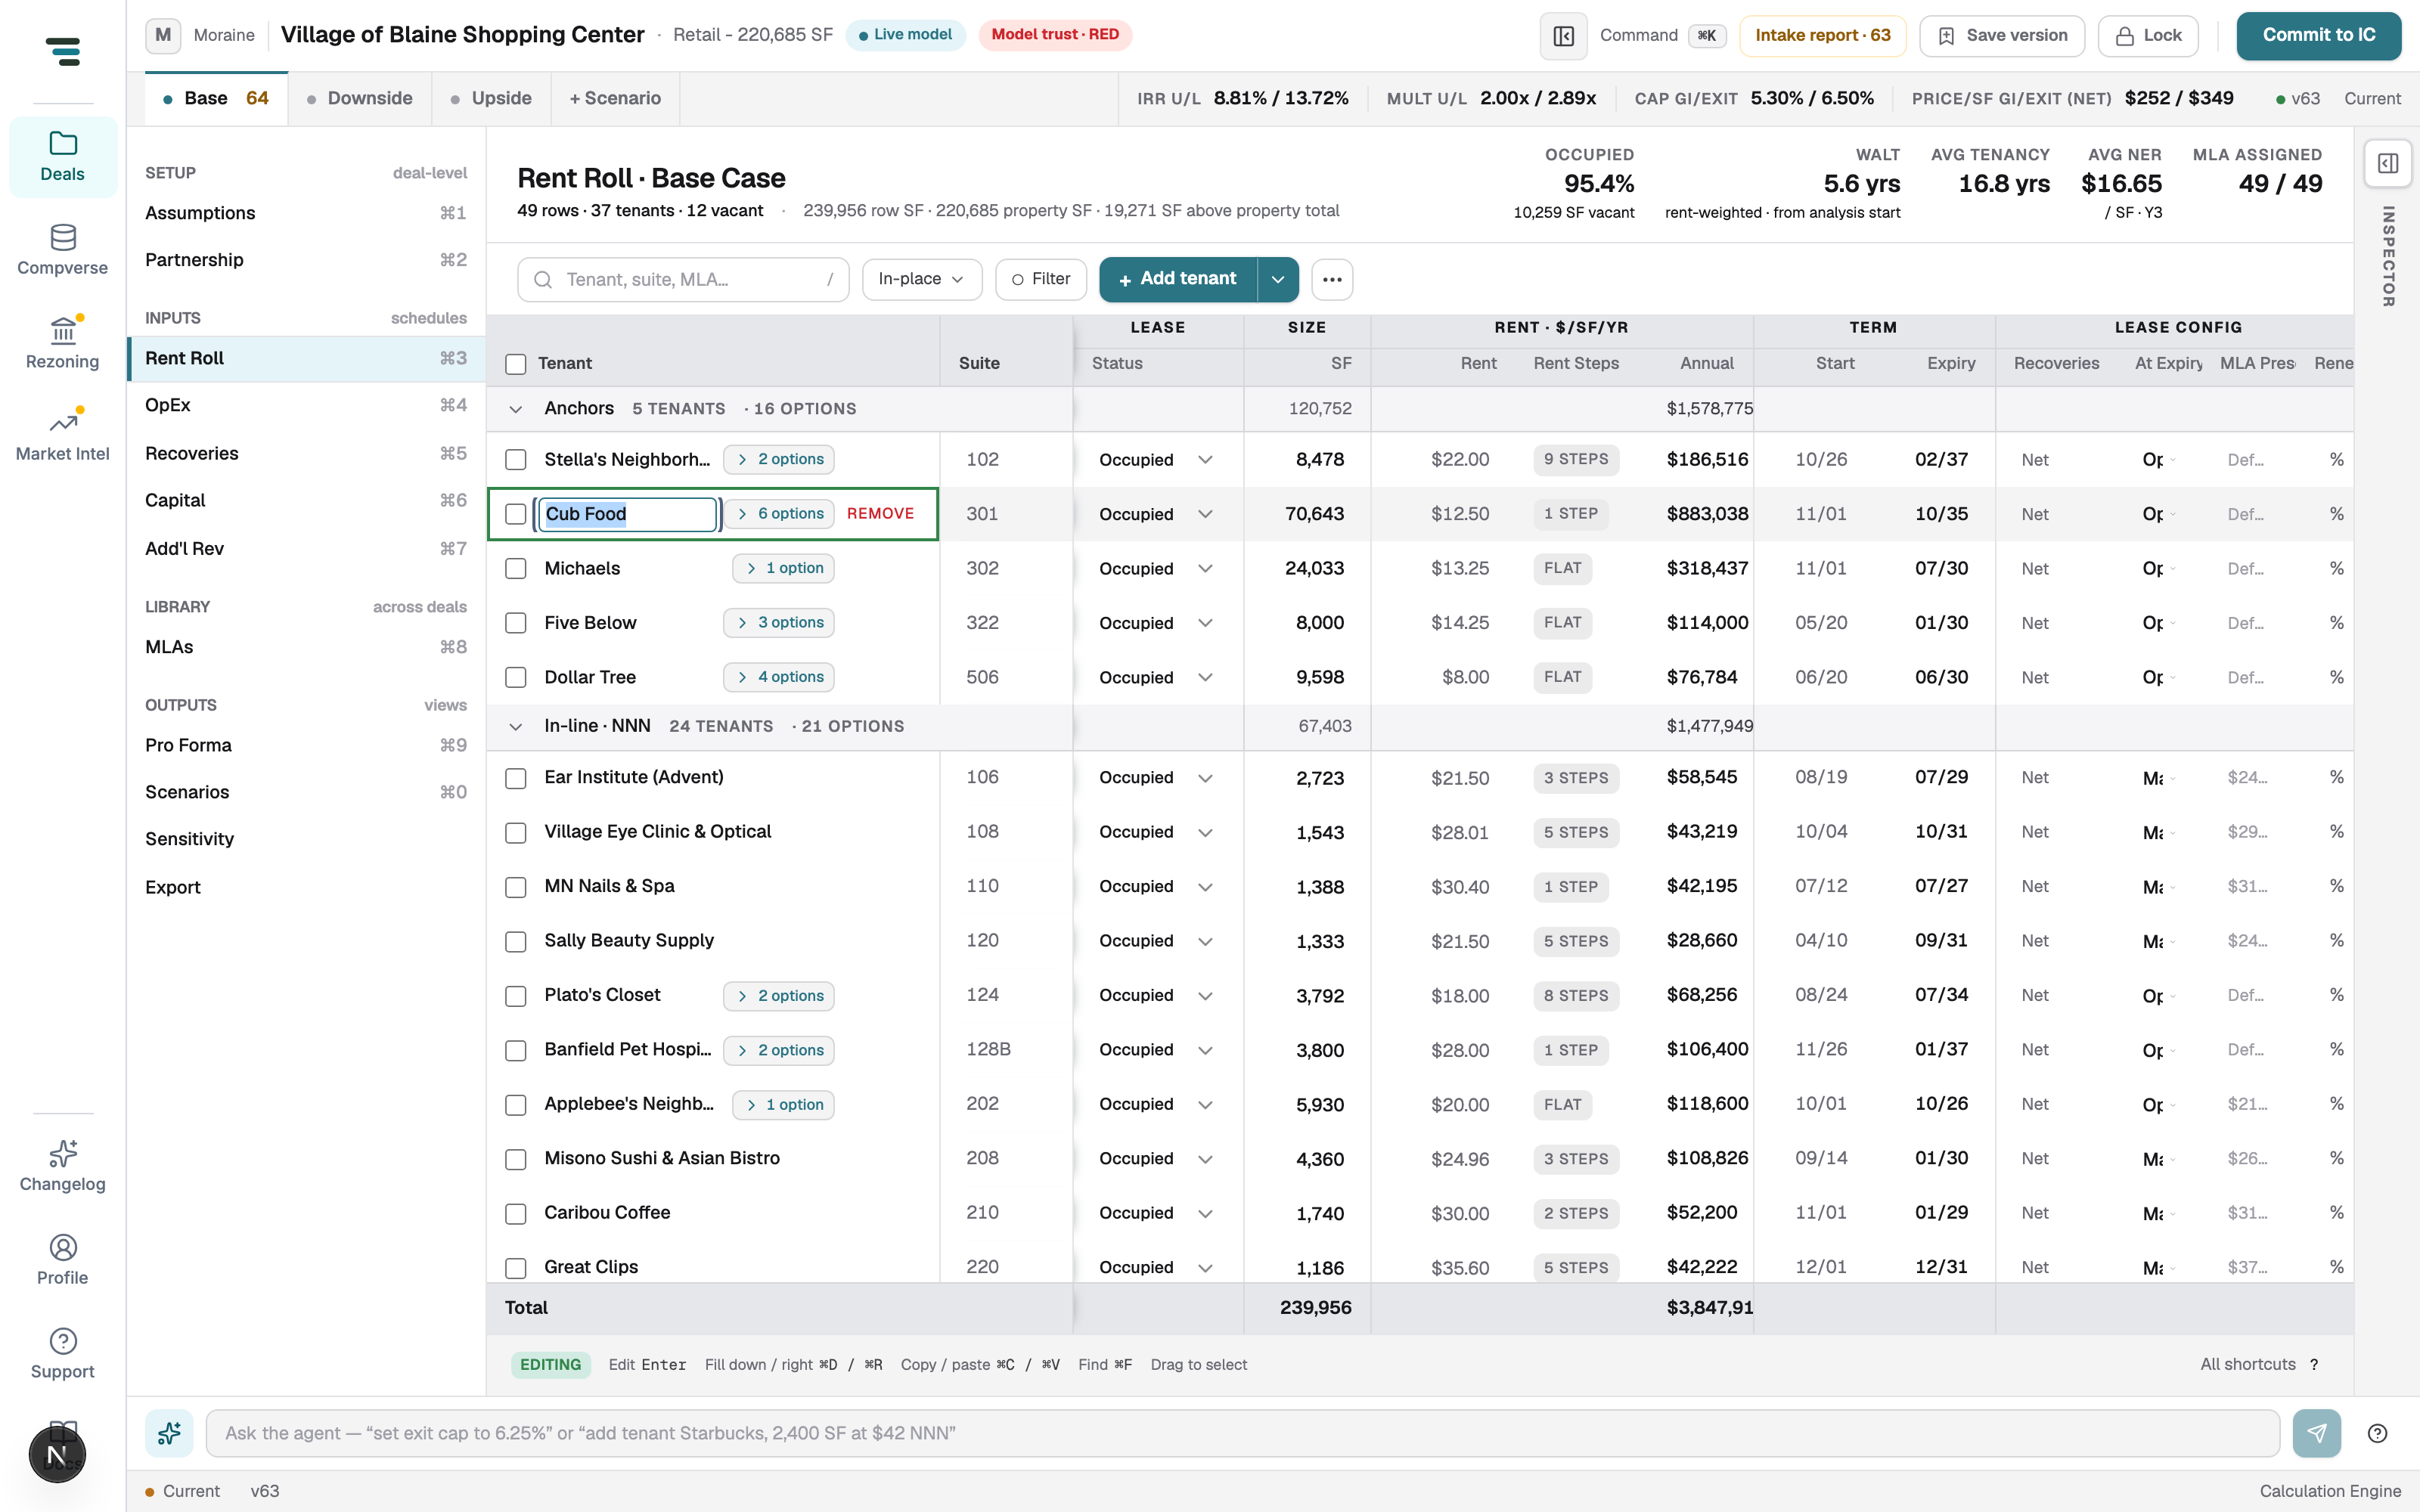Click the Cub Food name edit field
Screen dimensions: 2420x1512
pyautogui.click(x=627, y=514)
